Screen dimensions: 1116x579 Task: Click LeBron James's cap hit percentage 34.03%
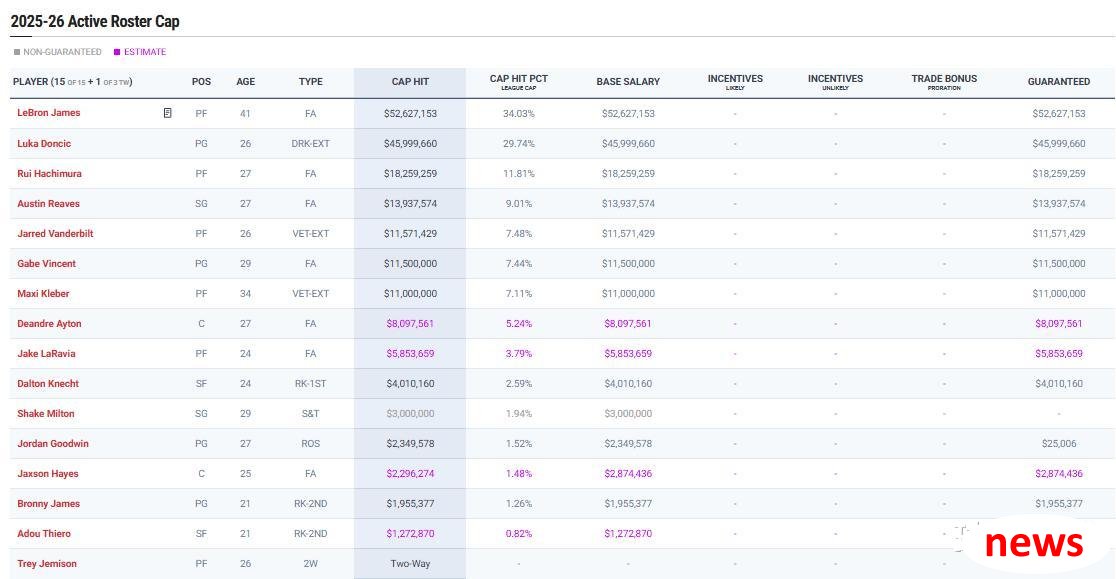[x=519, y=113]
